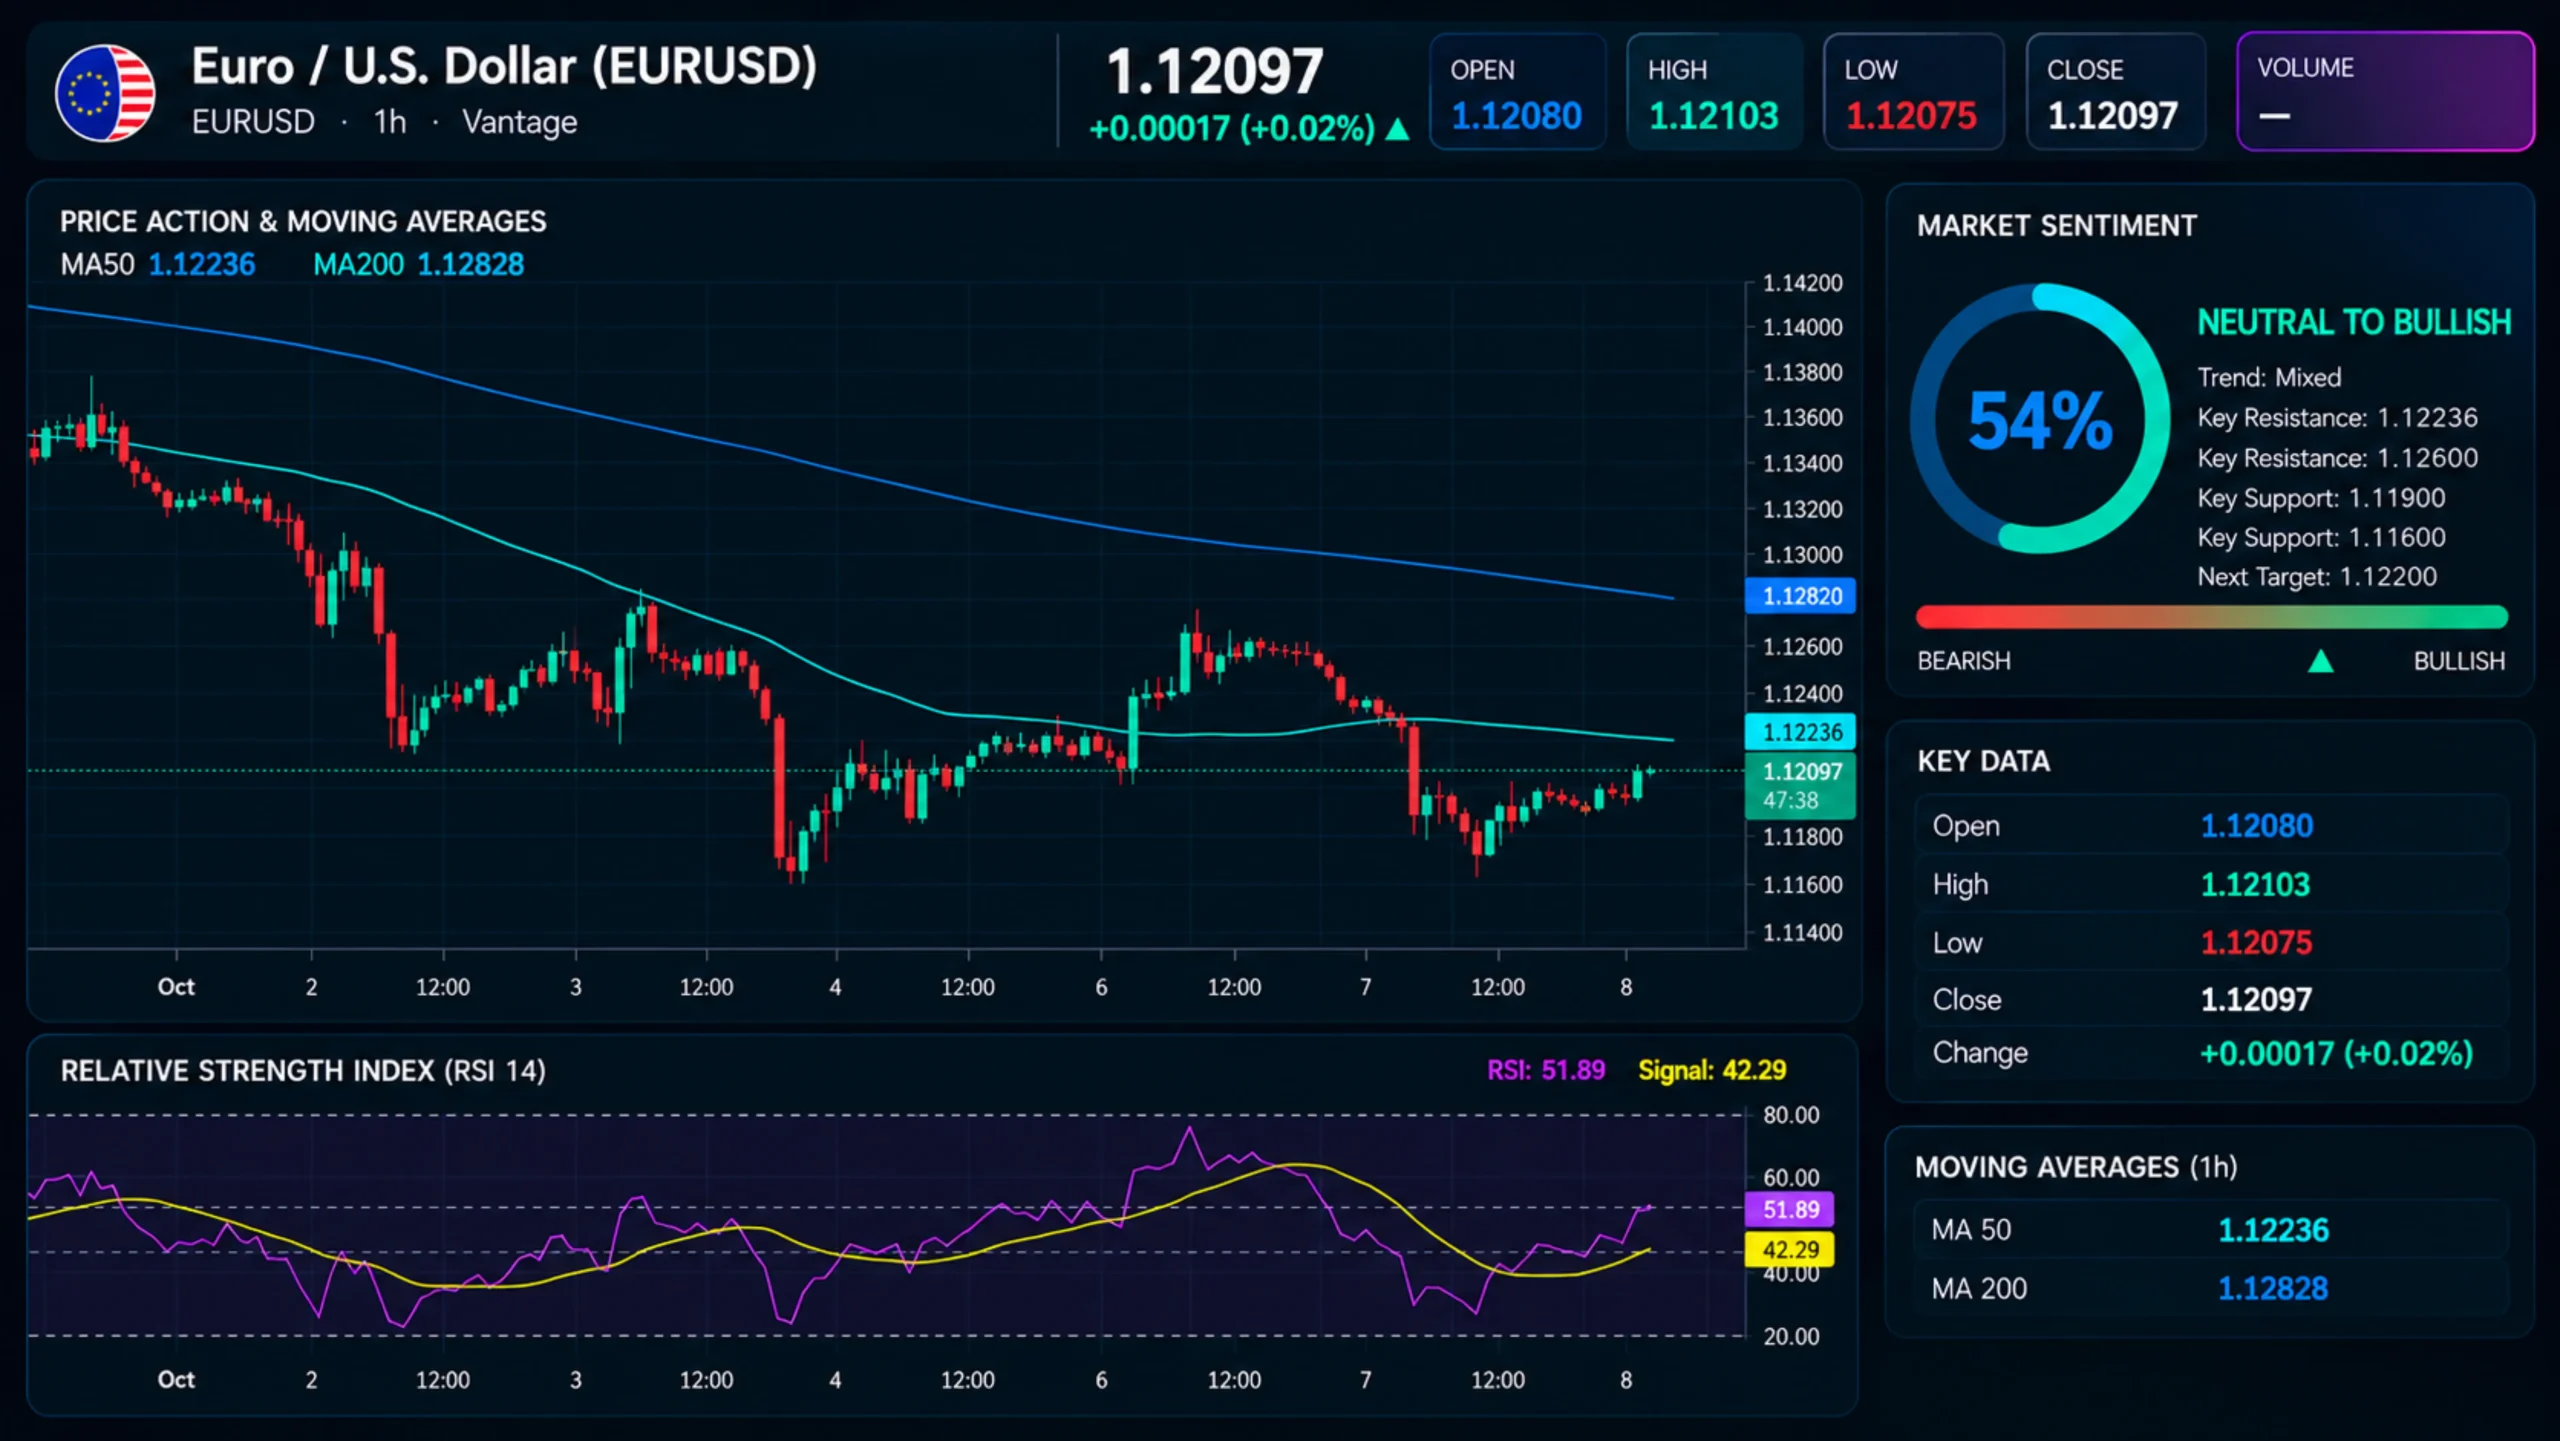Screen dimensions: 2560x1441
Task: Click the MA200 1.12828 chart legend
Action: tap(418, 265)
